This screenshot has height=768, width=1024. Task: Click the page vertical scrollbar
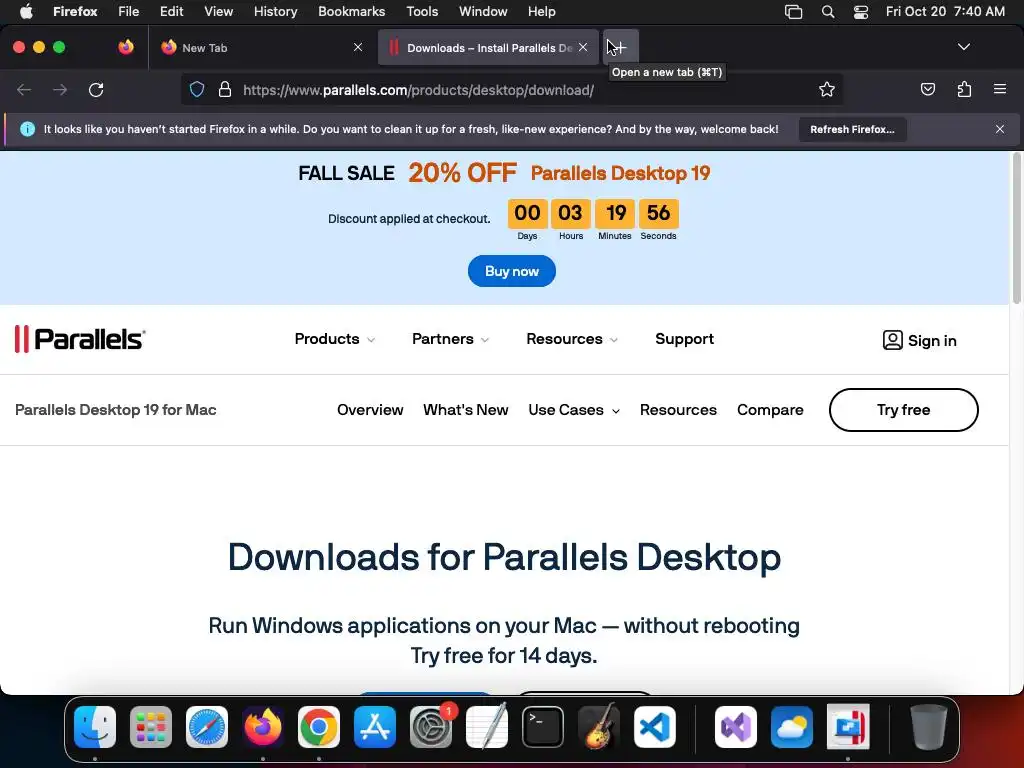(x=1016, y=229)
